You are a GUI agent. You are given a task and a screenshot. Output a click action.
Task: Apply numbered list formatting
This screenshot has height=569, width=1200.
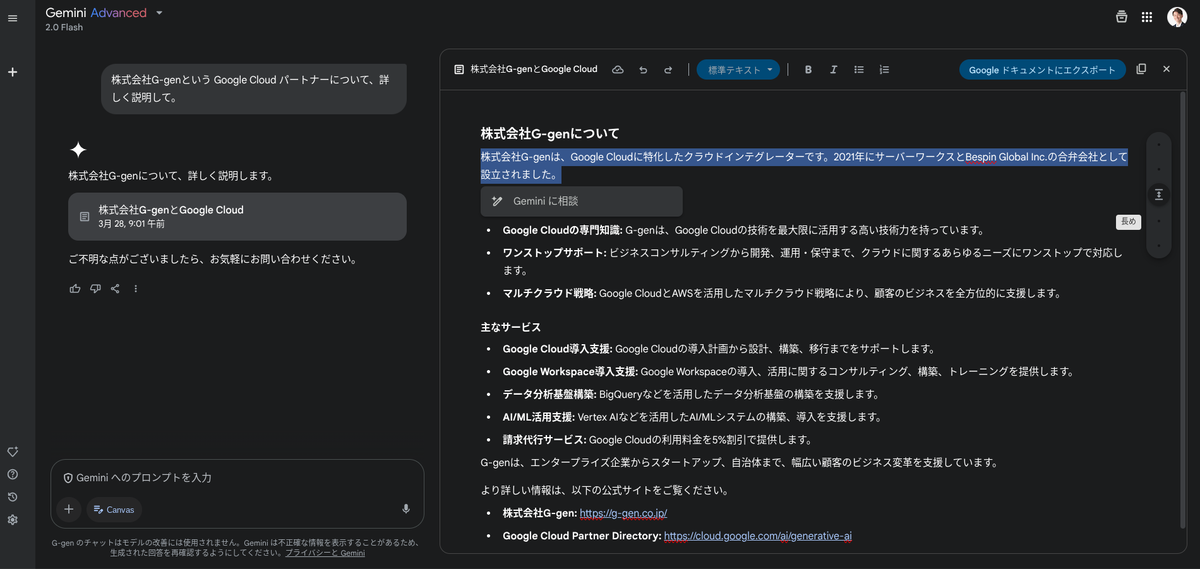884,69
